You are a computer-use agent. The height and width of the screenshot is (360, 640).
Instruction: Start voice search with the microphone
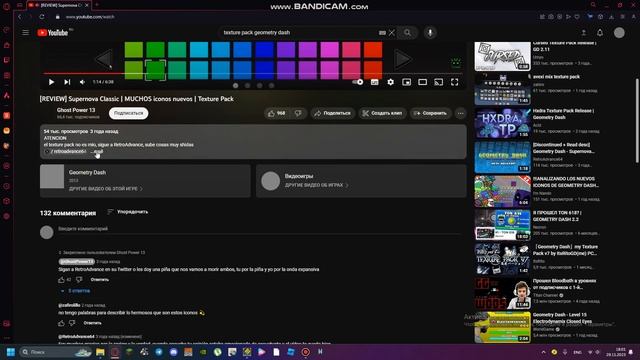[x=430, y=32]
